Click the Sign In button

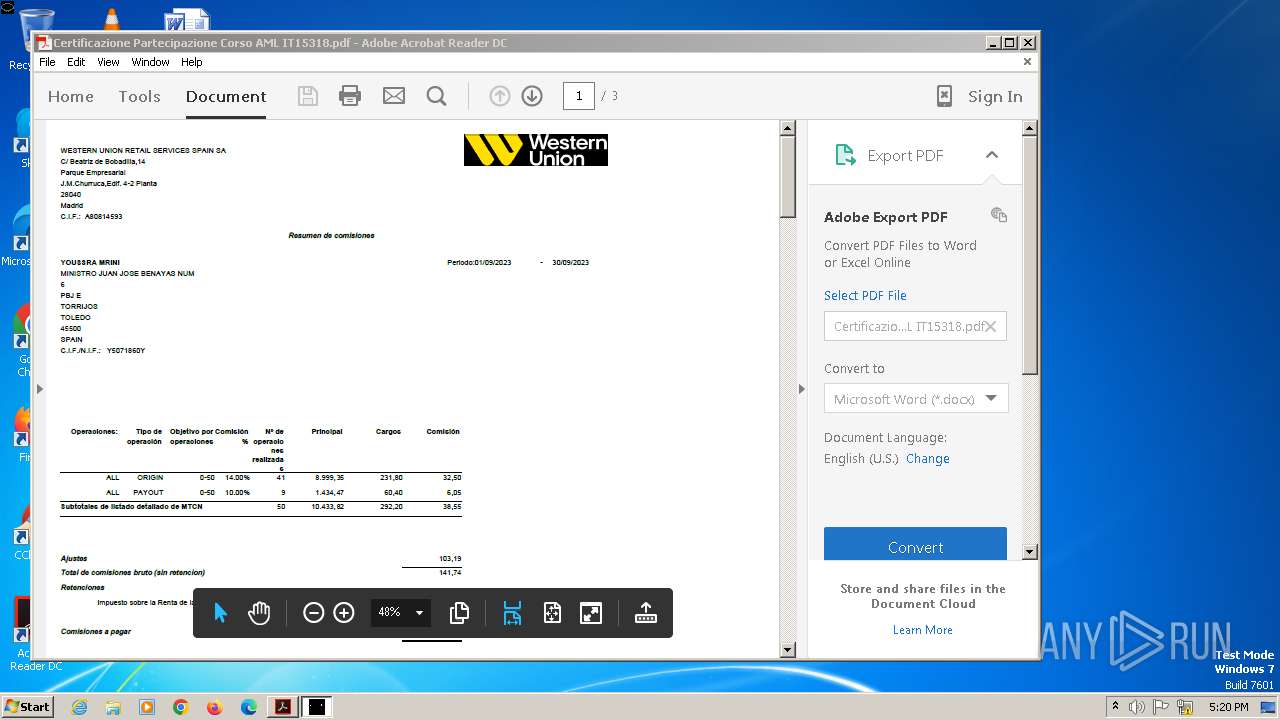click(995, 96)
